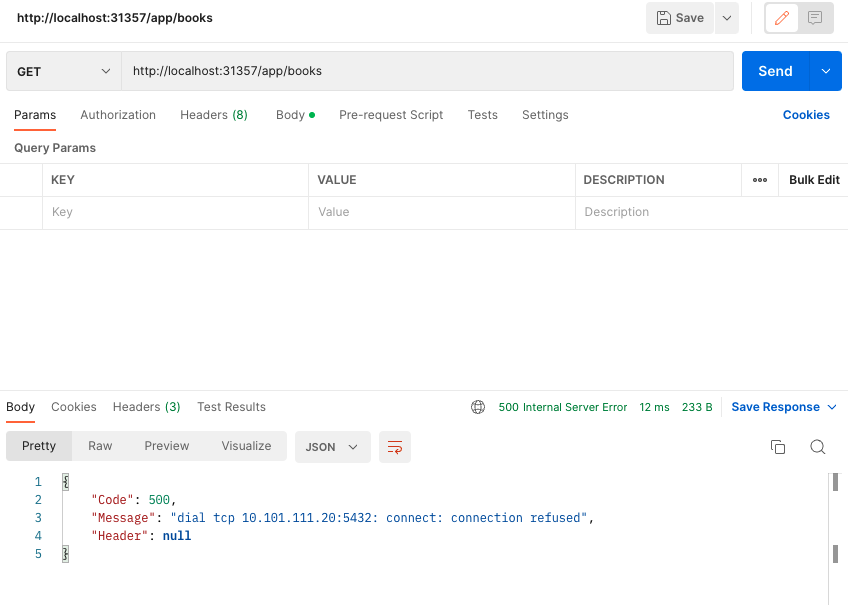Viewport: 848px width, 605px height.
Task: Click the Cookies link
Action: click(806, 115)
